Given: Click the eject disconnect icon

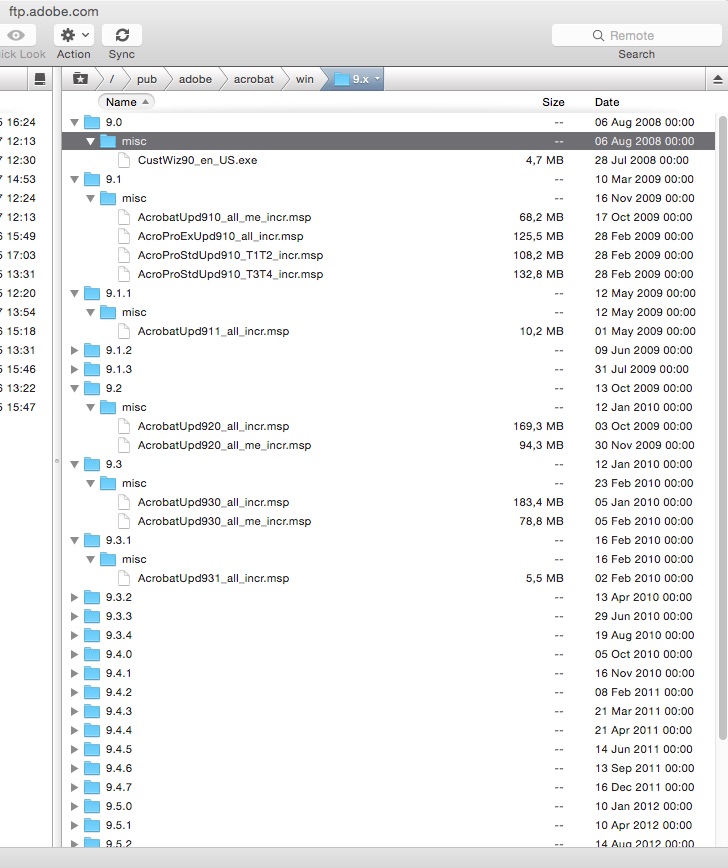Looking at the screenshot, I should coord(717,80).
